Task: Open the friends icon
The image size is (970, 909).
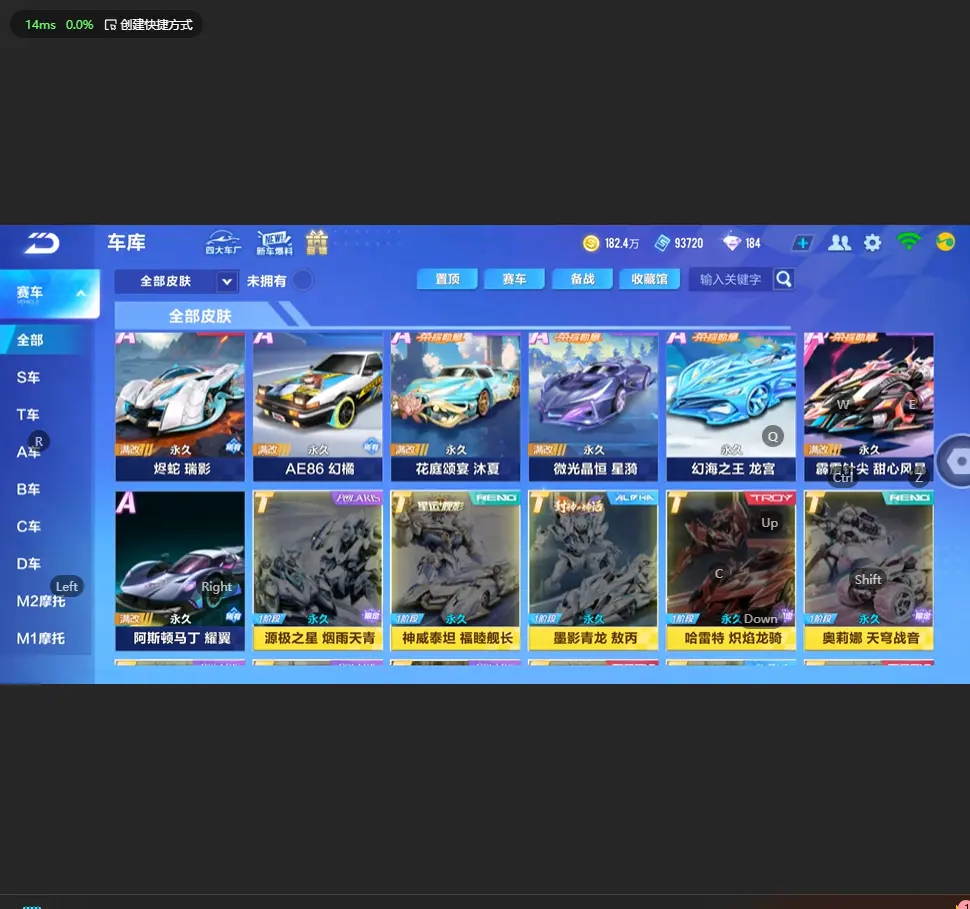Action: tap(839, 243)
